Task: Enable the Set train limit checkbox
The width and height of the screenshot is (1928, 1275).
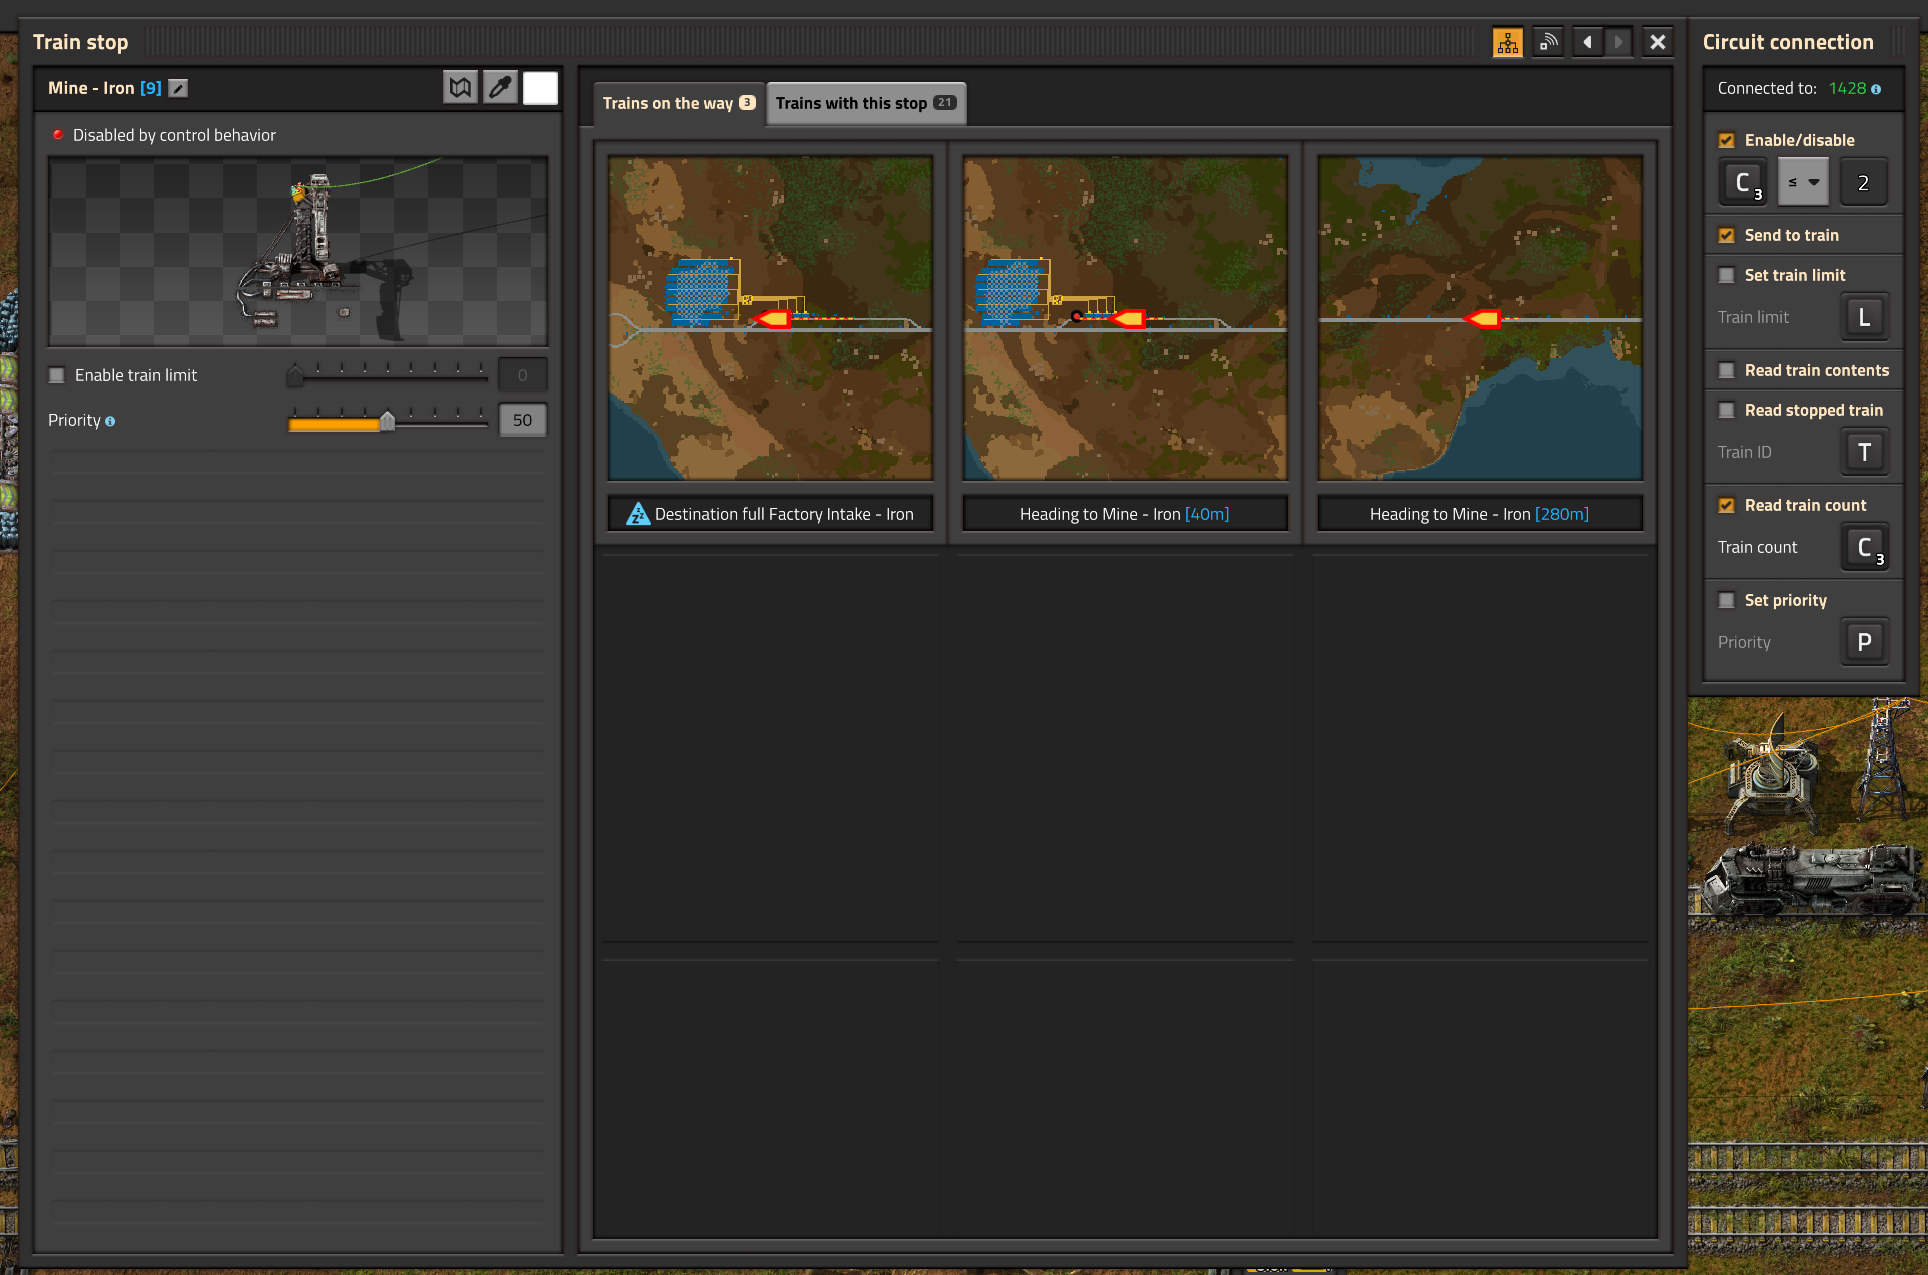Action: (1727, 275)
